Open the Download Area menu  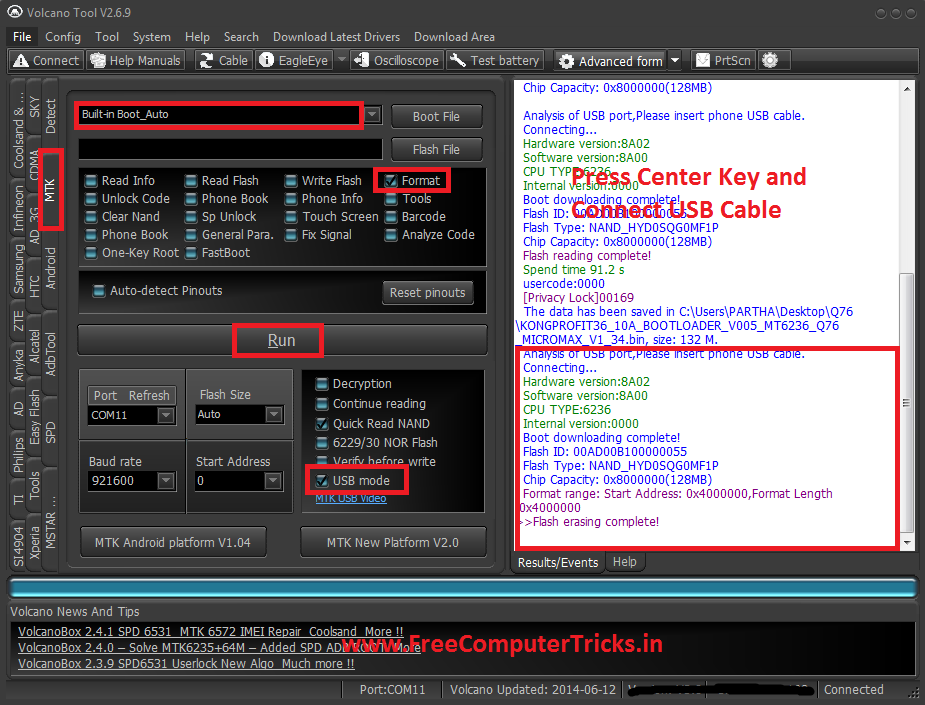454,37
